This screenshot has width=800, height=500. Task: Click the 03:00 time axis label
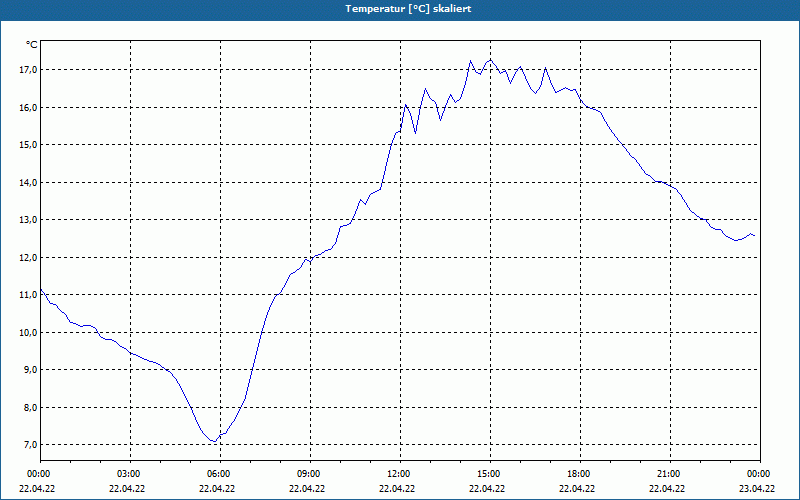tap(131, 474)
